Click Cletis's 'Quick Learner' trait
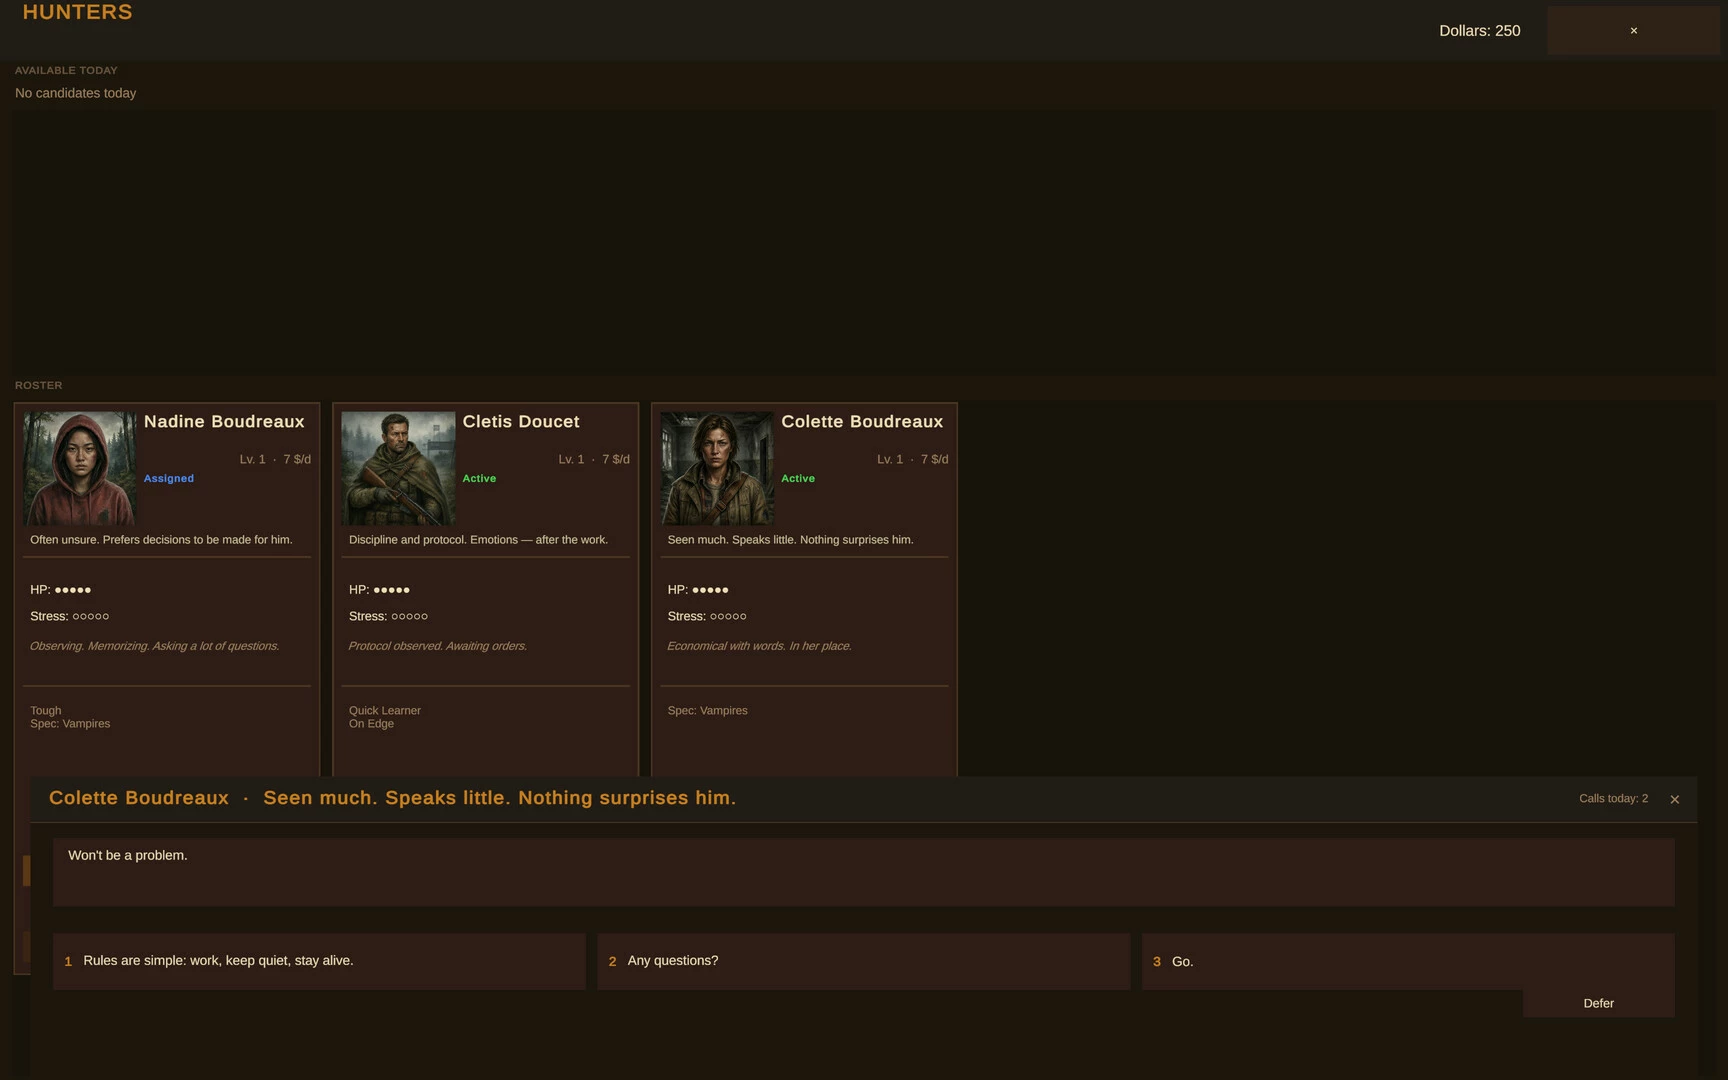 385,710
